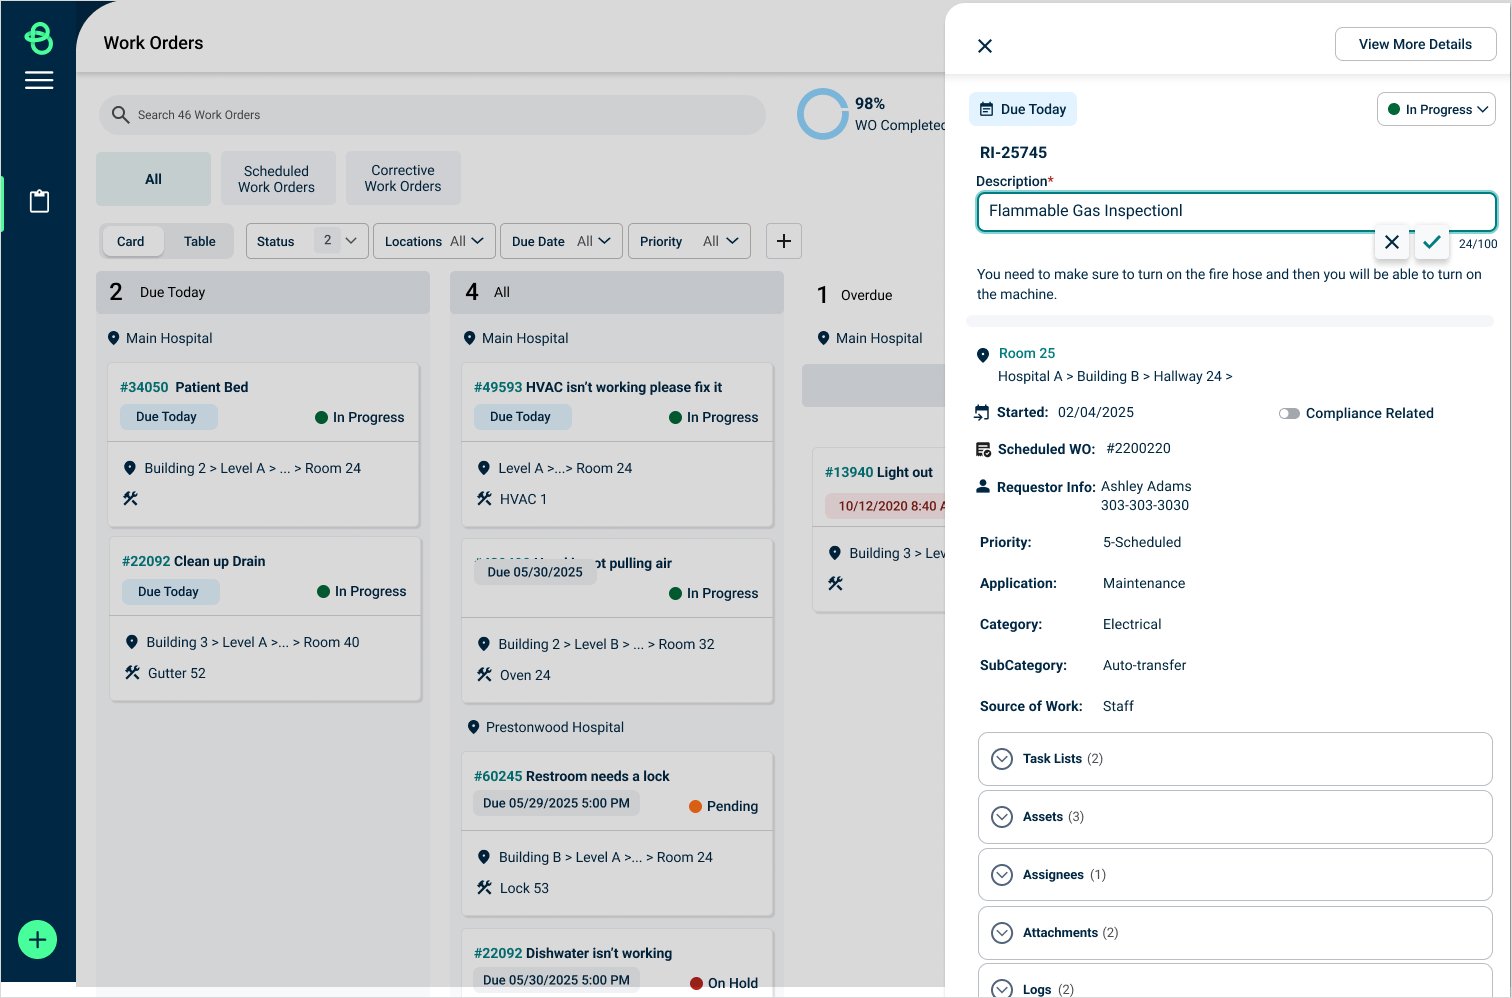Viewport: 1512px width, 998px height.
Task: Click the green logo in the sidebar
Action: coord(39,38)
